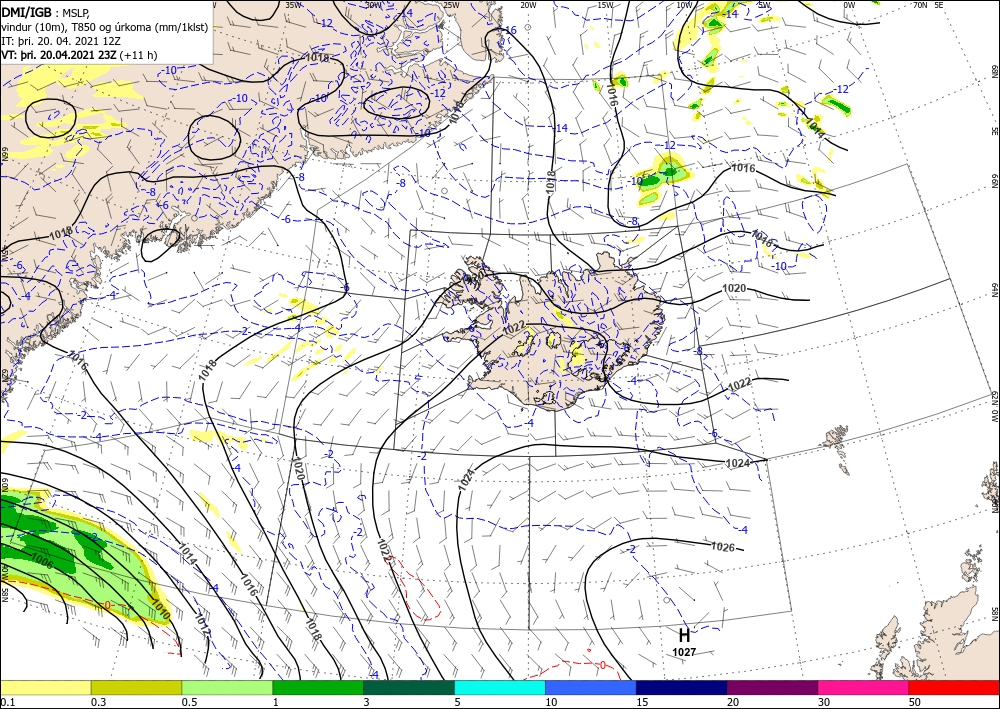Click the 1026 isobar label
The height and width of the screenshot is (709, 1000).
723,547
